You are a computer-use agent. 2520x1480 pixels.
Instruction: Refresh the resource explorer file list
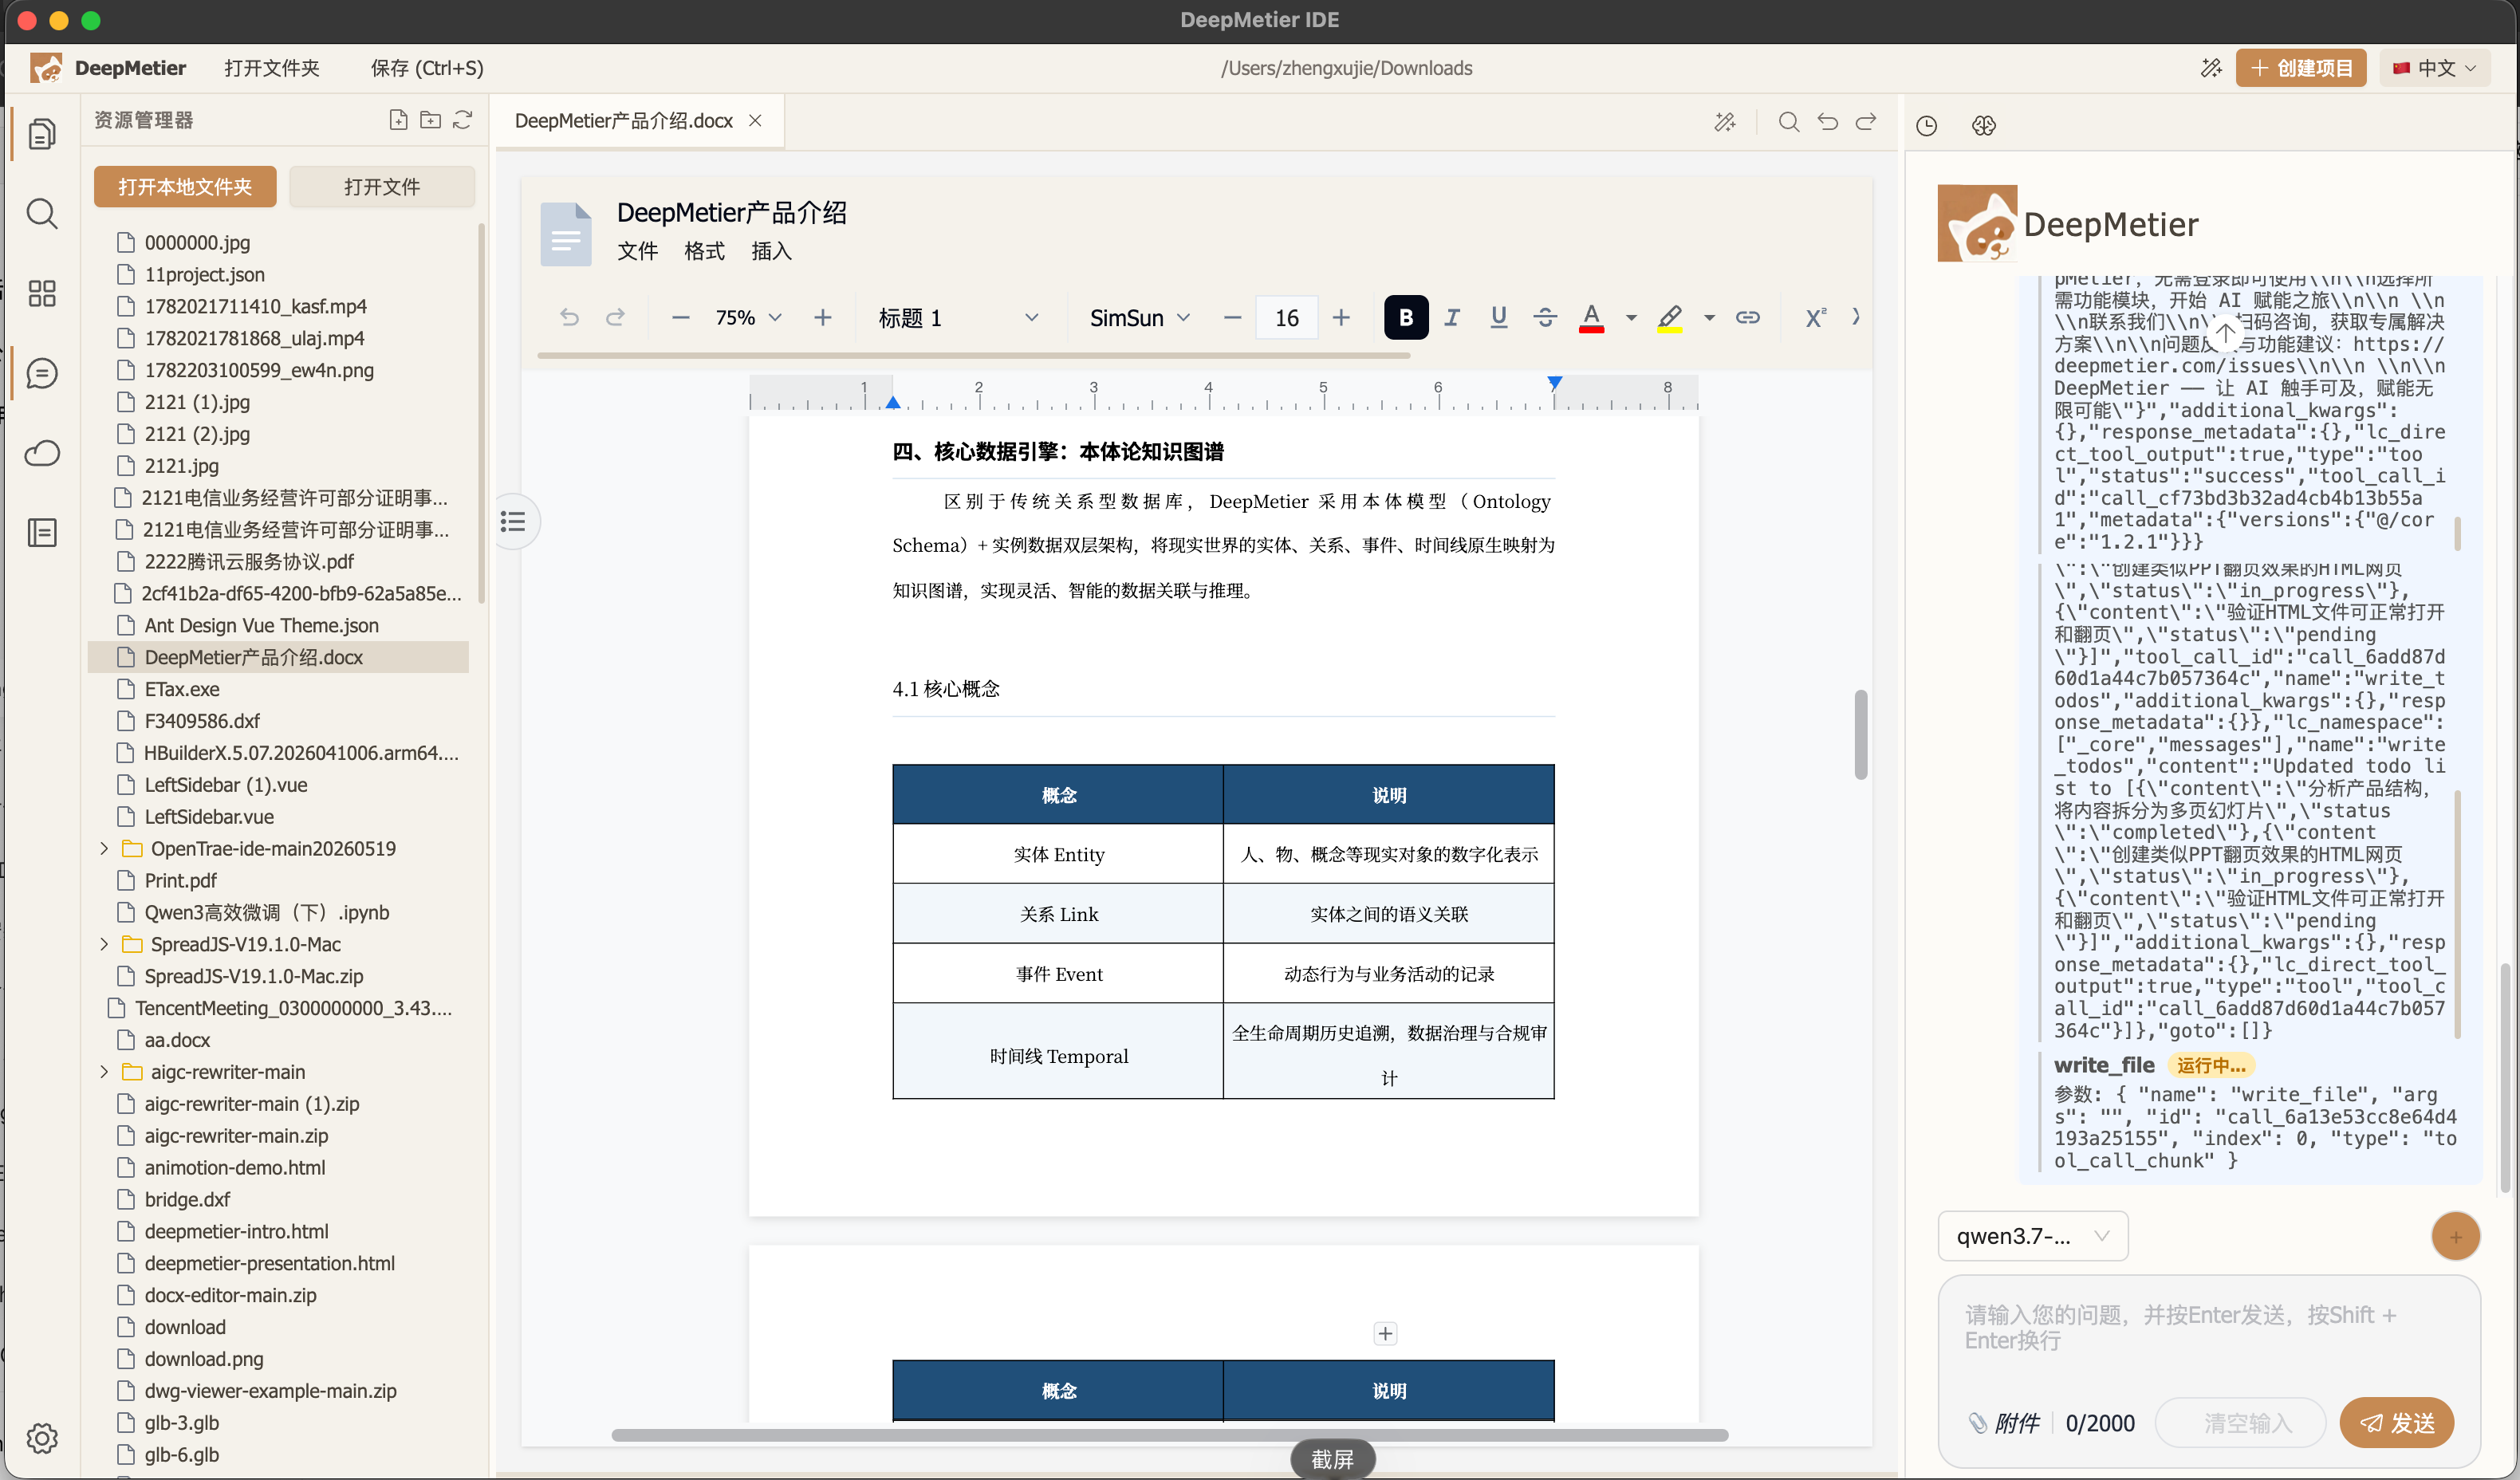click(x=462, y=120)
